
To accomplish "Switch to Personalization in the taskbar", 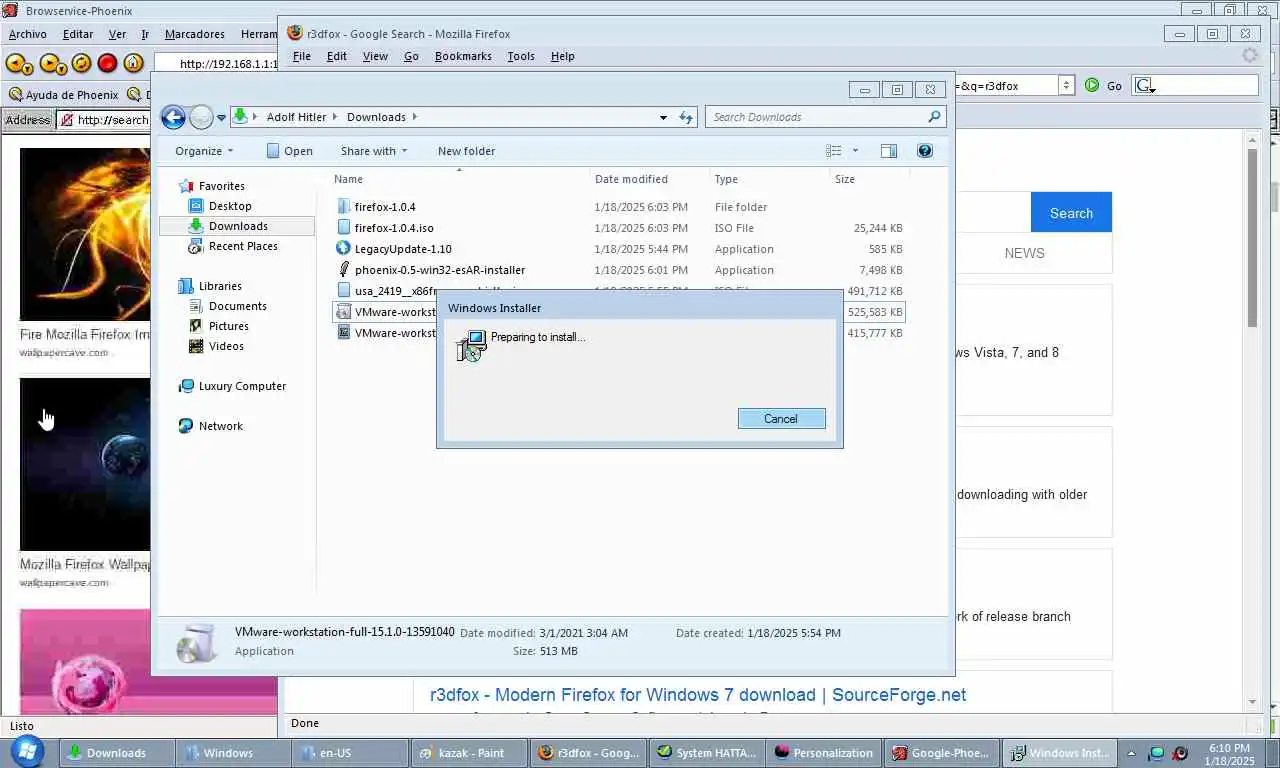I will [824, 753].
